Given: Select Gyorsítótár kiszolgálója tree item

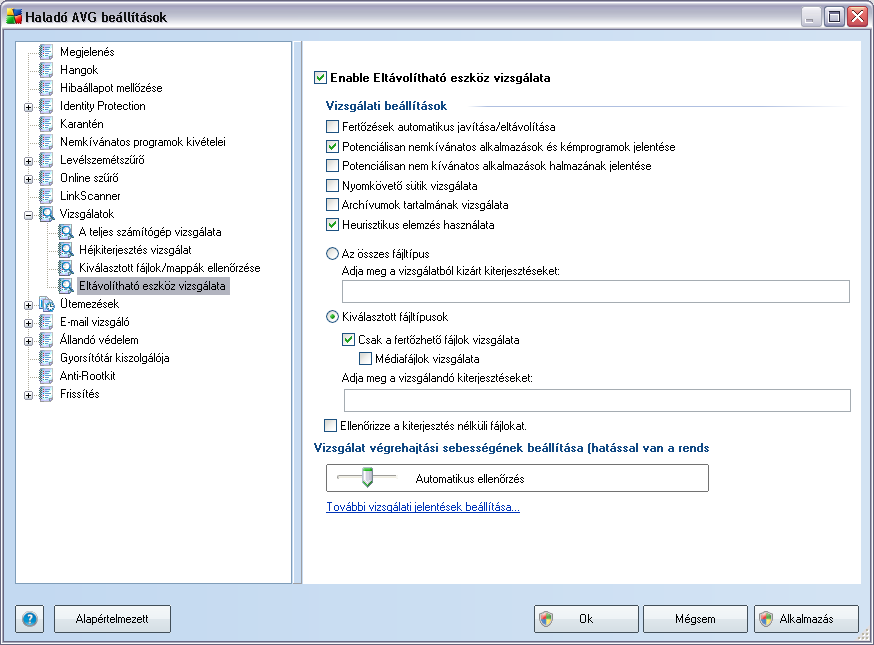Looking at the screenshot, I should point(114,358).
